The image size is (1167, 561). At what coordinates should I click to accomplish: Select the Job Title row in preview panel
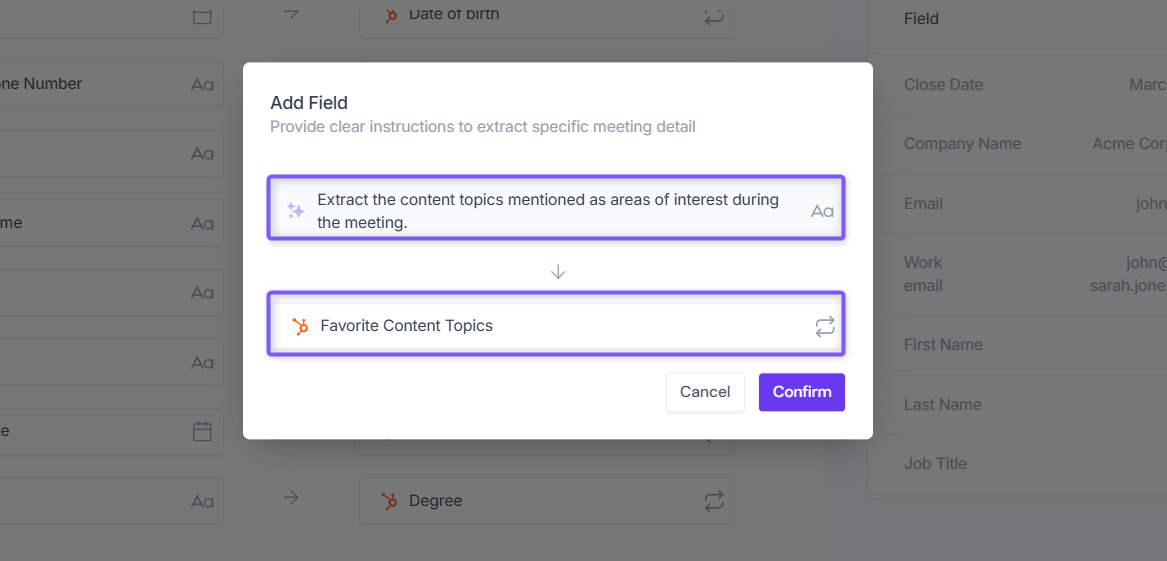(1017, 464)
